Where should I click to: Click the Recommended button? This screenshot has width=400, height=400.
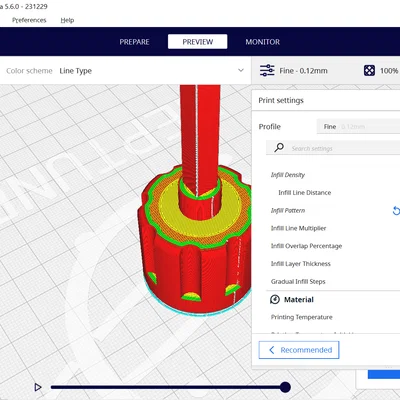[x=299, y=350]
